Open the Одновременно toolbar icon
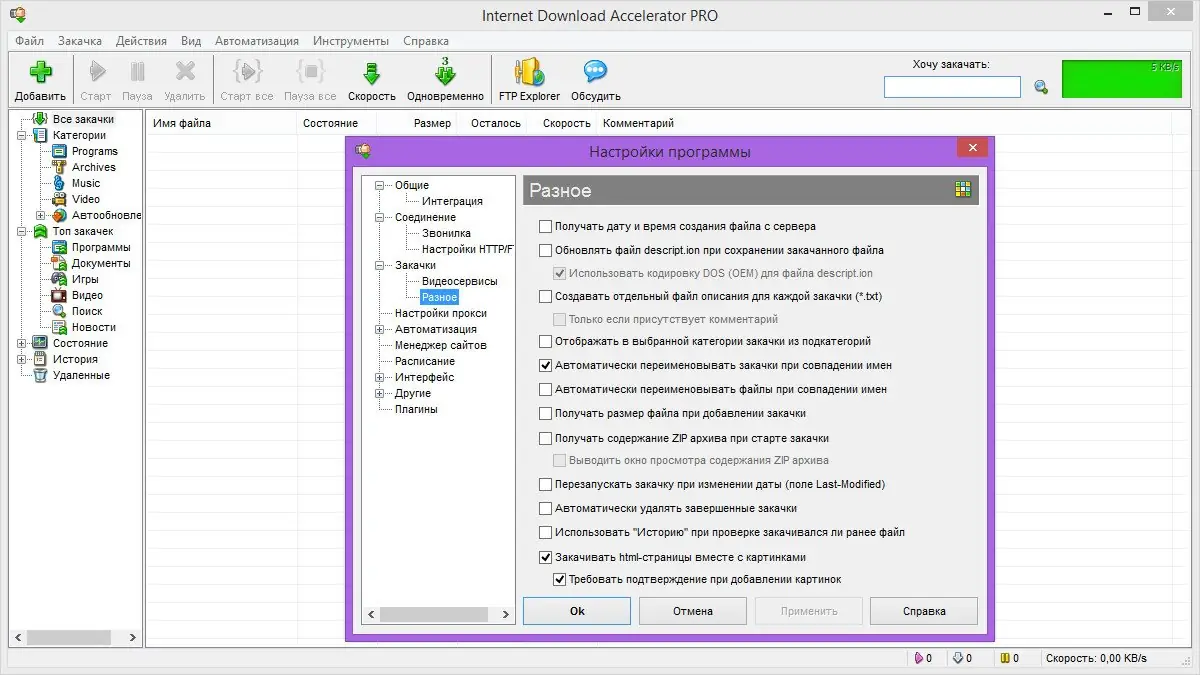1200x675 pixels. point(445,72)
